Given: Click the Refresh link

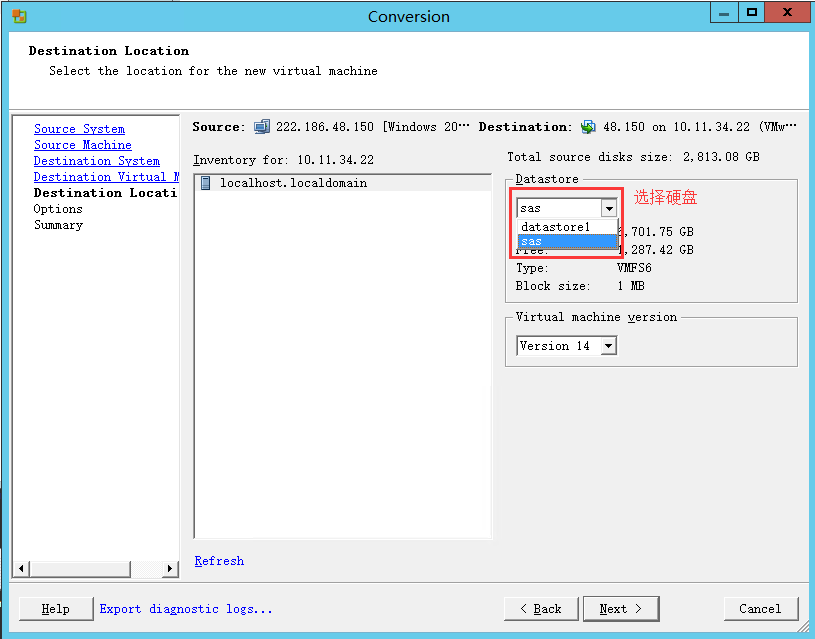Looking at the screenshot, I should pos(219,561).
